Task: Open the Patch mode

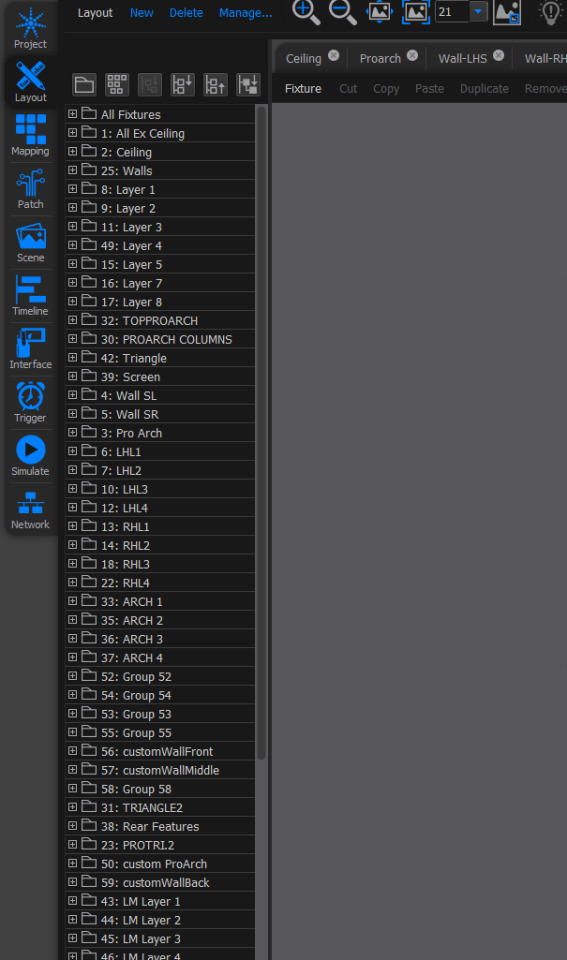Action: [30, 189]
